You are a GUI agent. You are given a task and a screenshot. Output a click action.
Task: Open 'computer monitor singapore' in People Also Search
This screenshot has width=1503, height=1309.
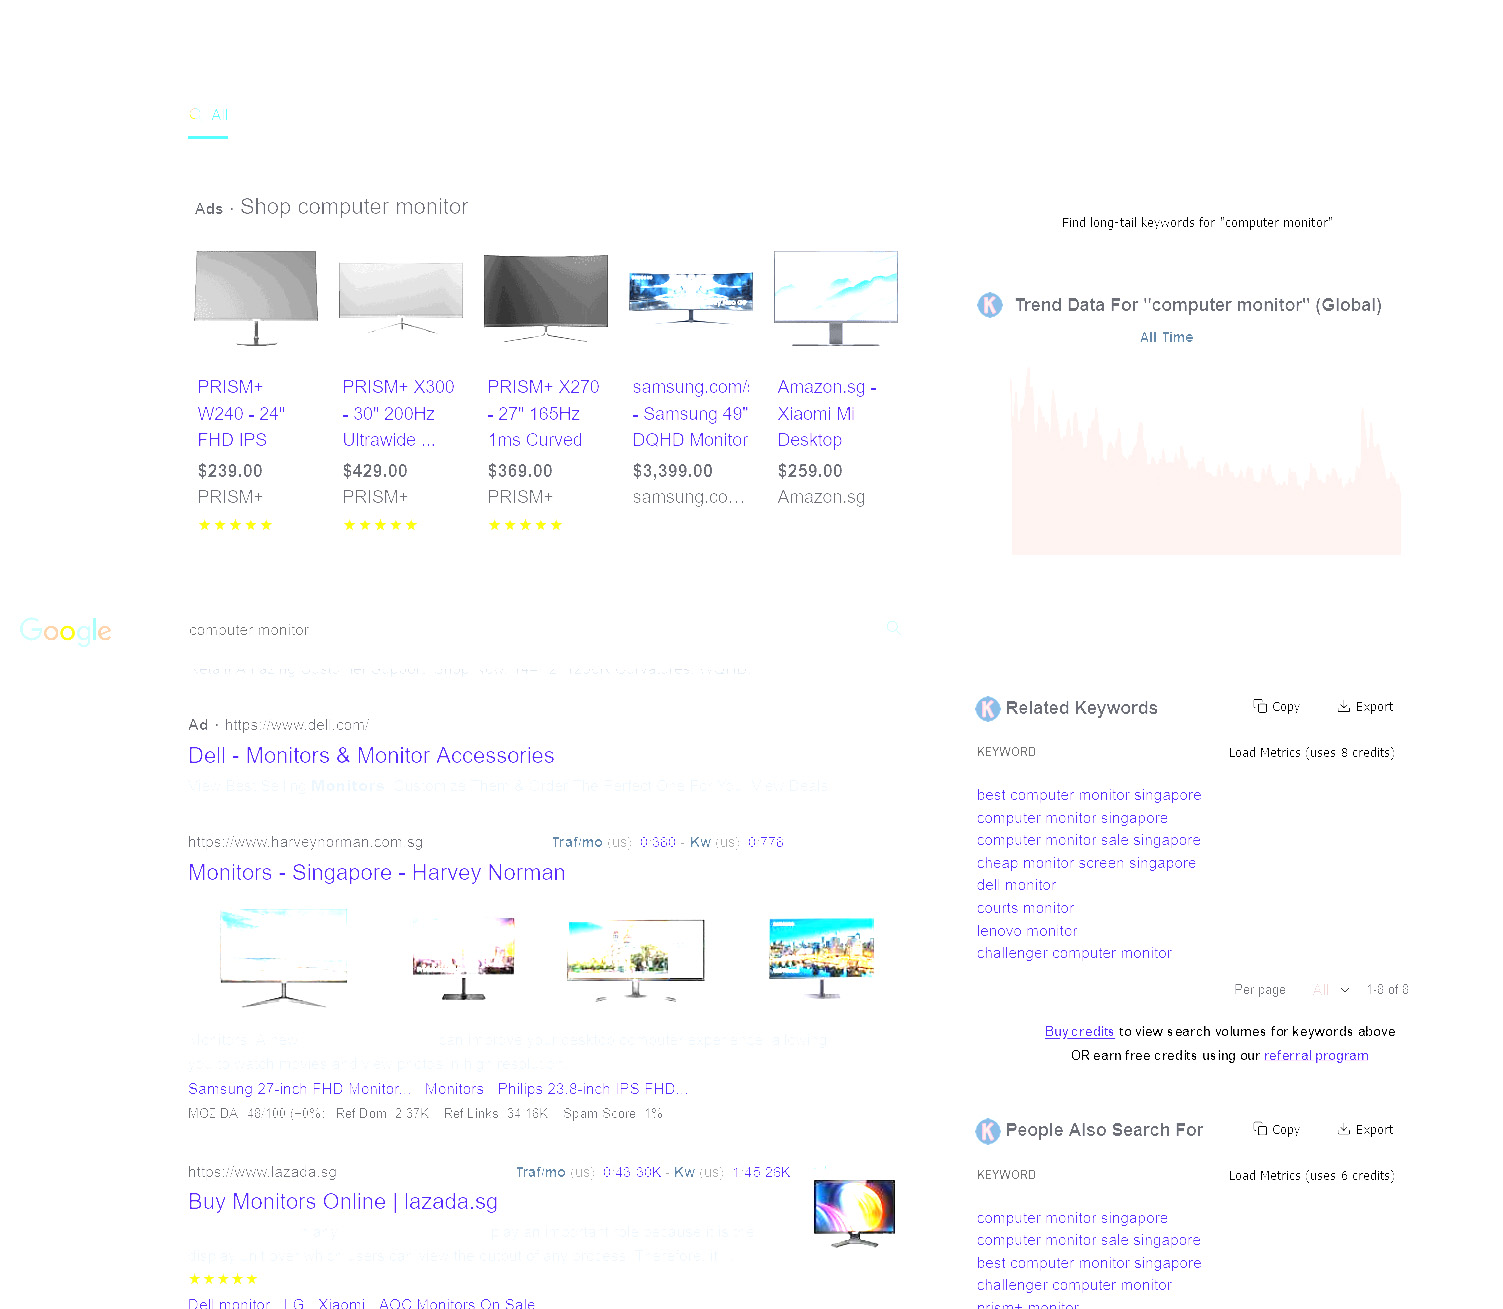tap(1072, 1219)
